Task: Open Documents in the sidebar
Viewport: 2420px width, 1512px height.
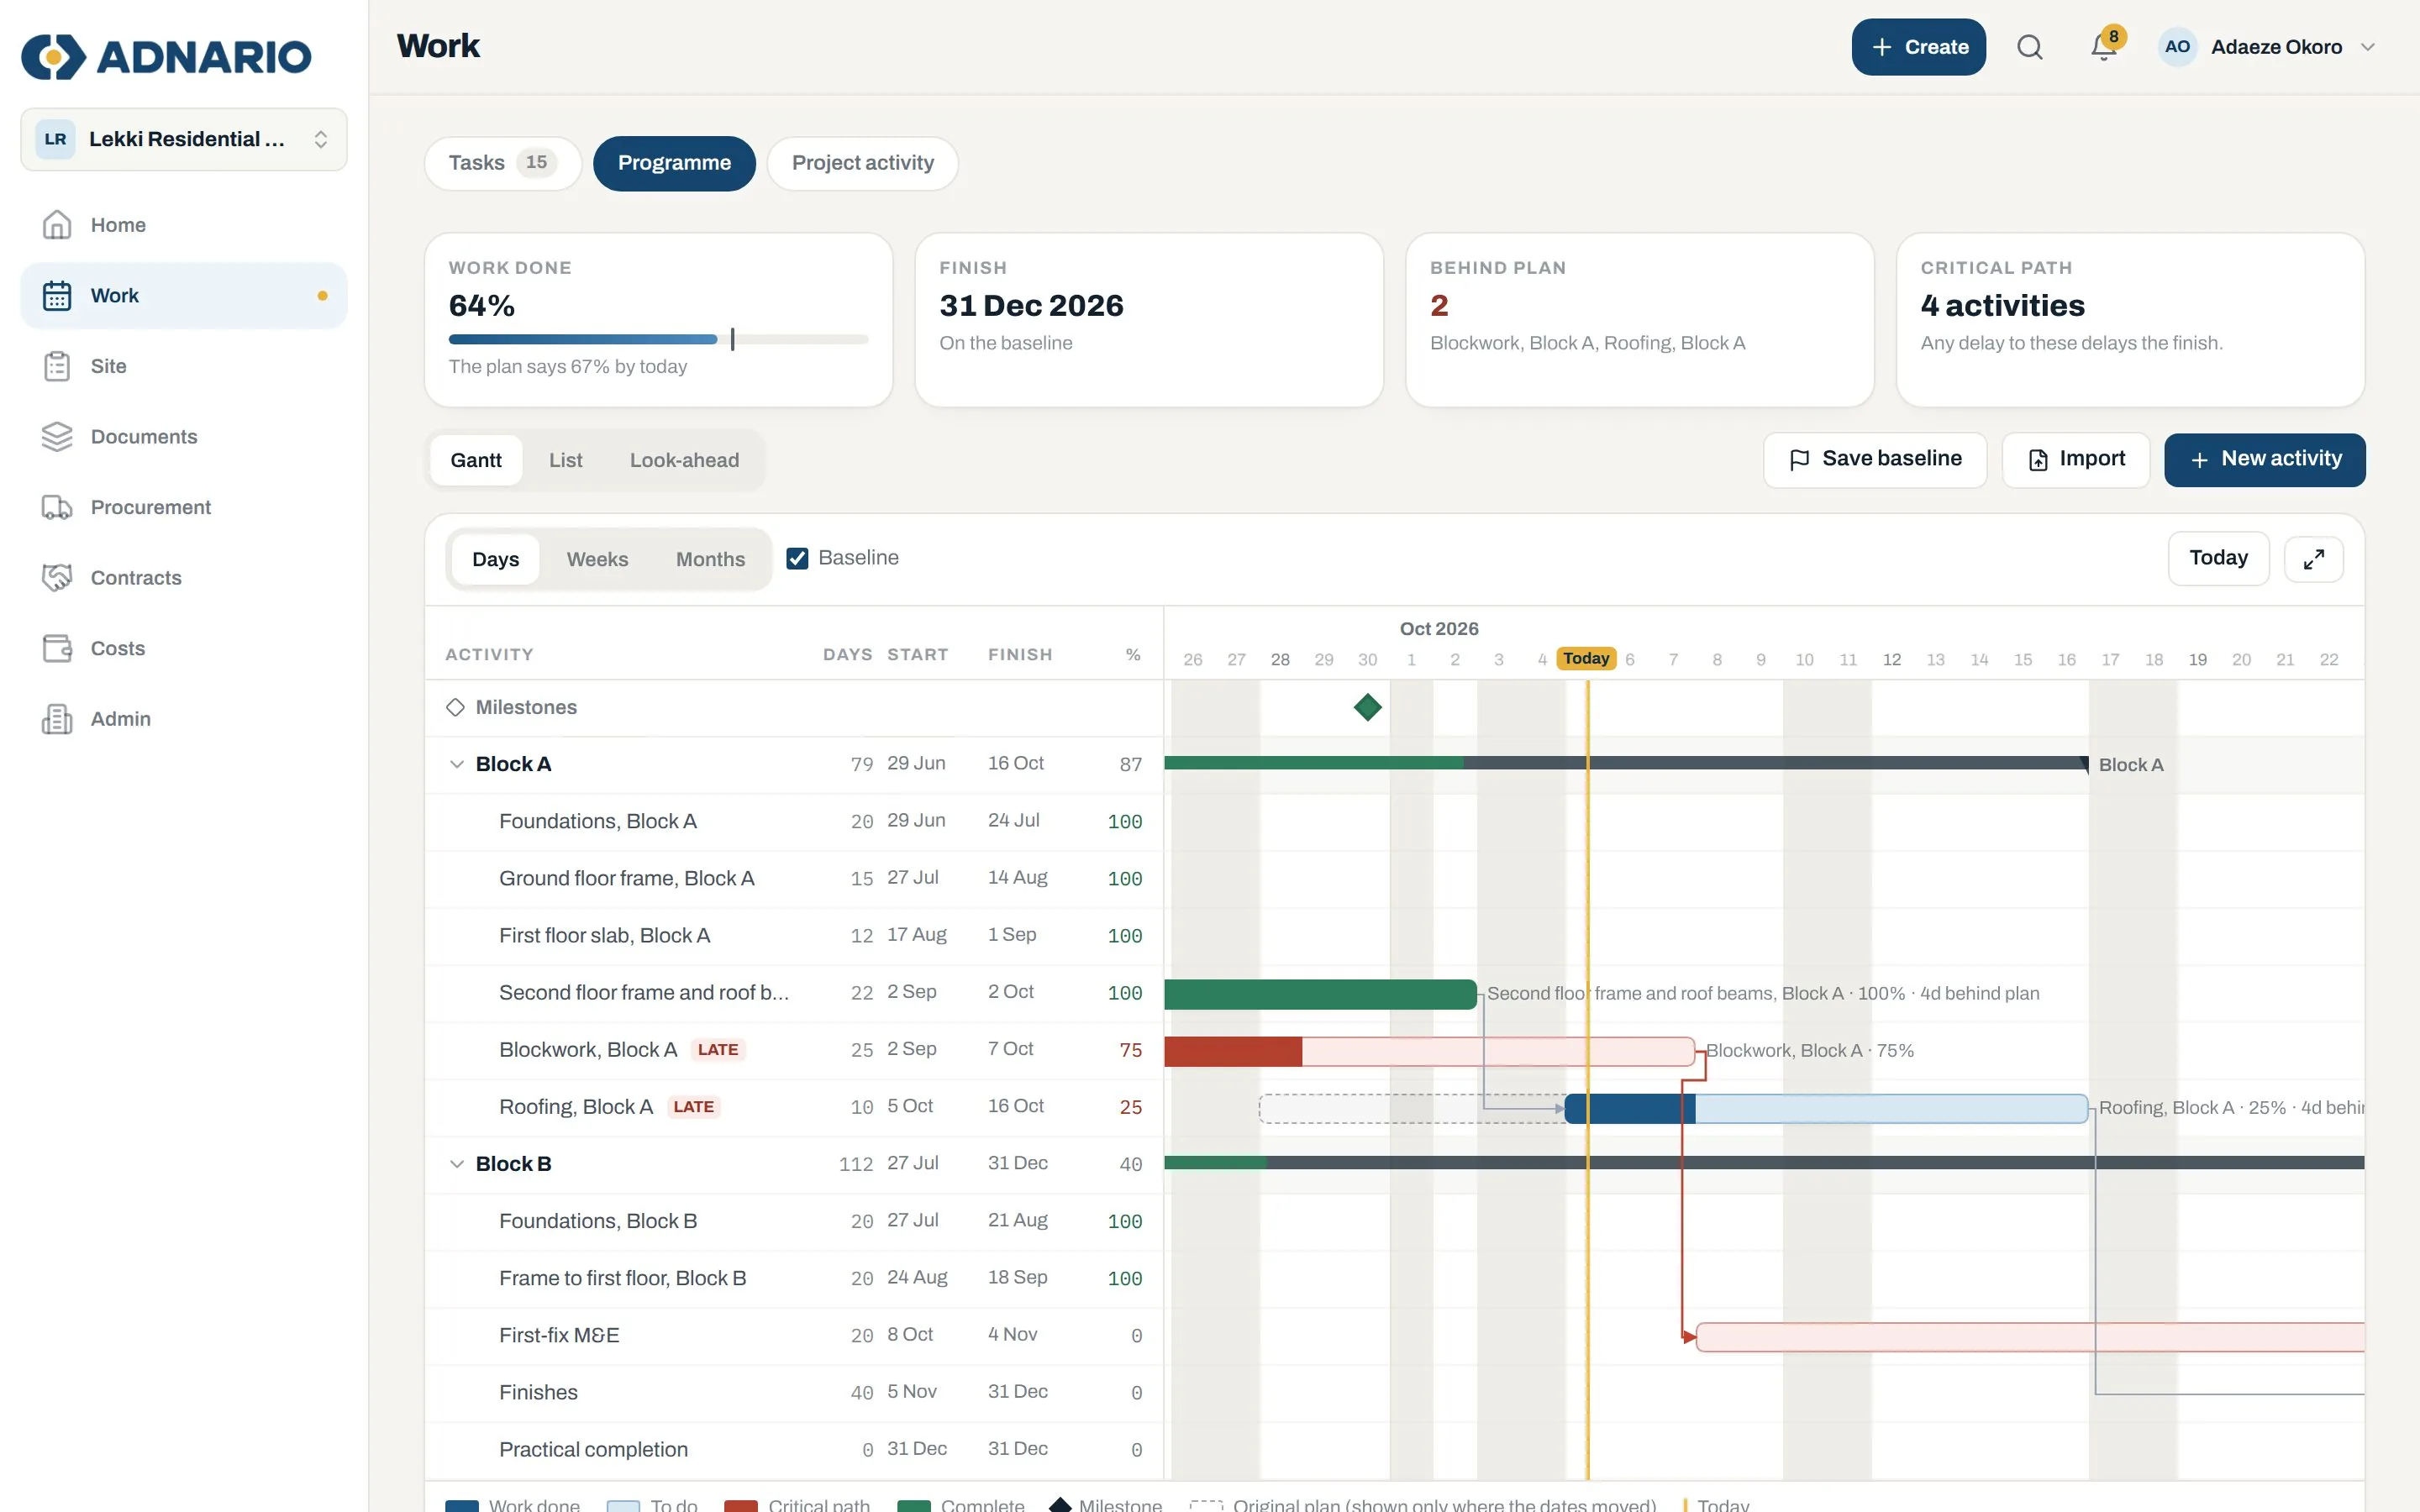Action: [x=184, y=437]
